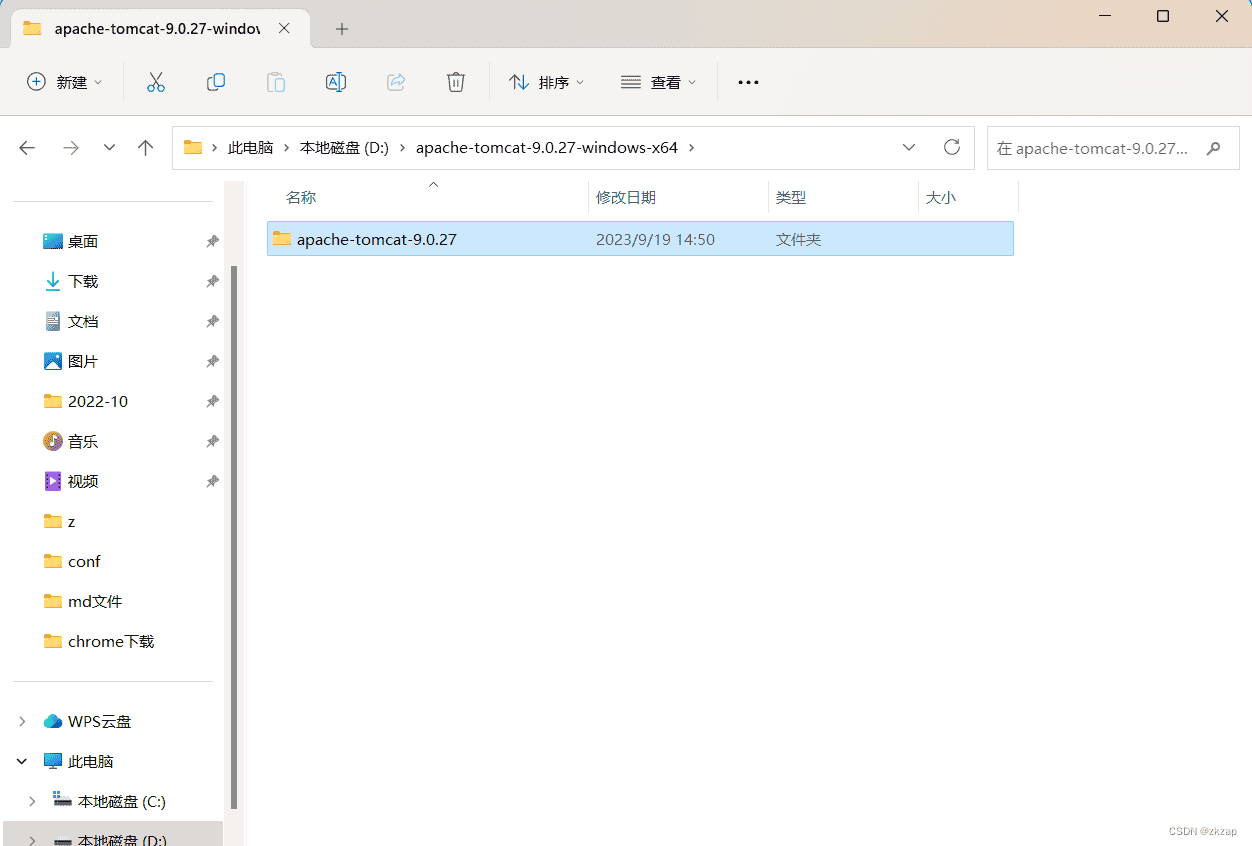This screenshot has height=846, width=1252.
Task: Open the 新建 dropdown
Action: [x=65, y=82]
